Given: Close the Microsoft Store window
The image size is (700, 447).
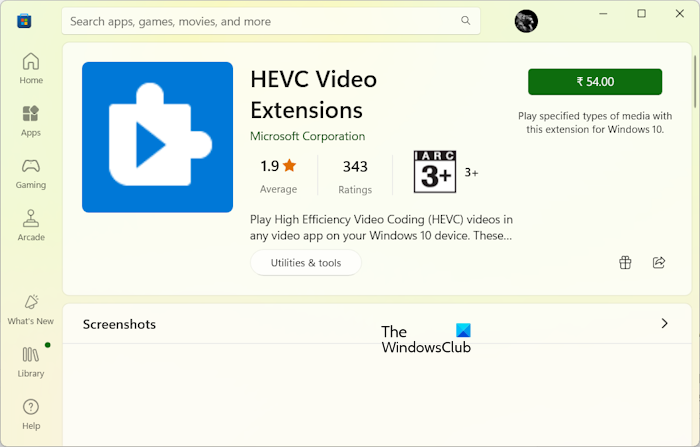Looking at the screenshot, I should click(x=679, y=14).
